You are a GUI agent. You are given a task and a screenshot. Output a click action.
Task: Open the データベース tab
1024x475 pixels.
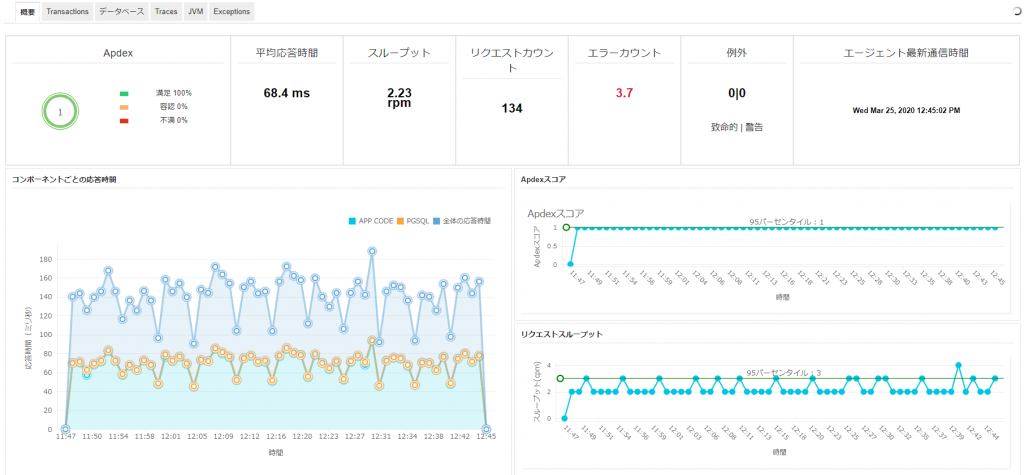121,12
